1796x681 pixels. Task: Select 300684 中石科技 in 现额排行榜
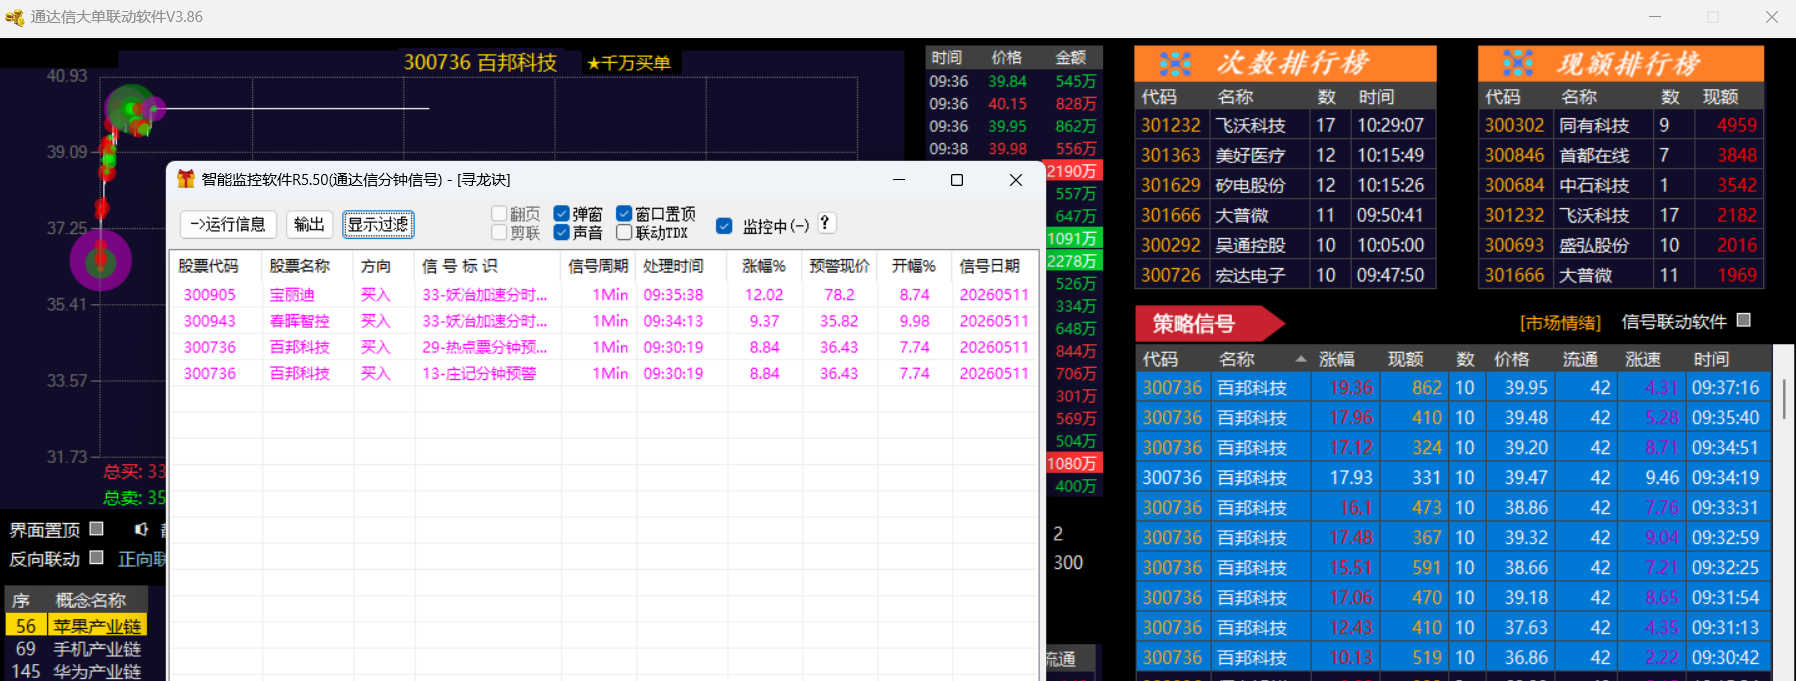click(x=1621, y=185)
